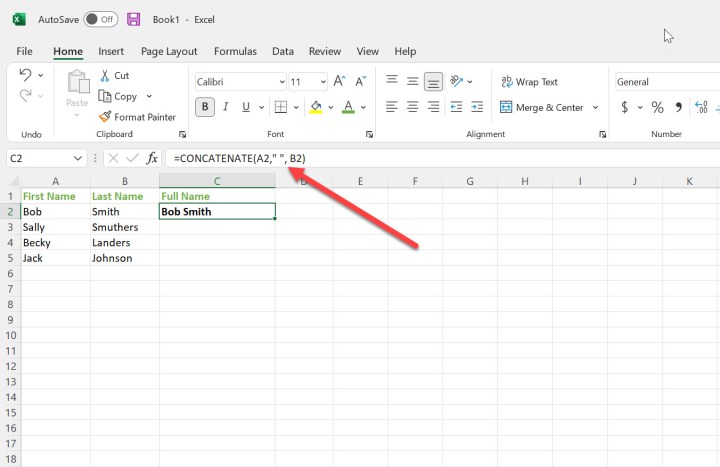Activate the Format Painter brush
Screen dimensions: 720x467
click(105, 117)
